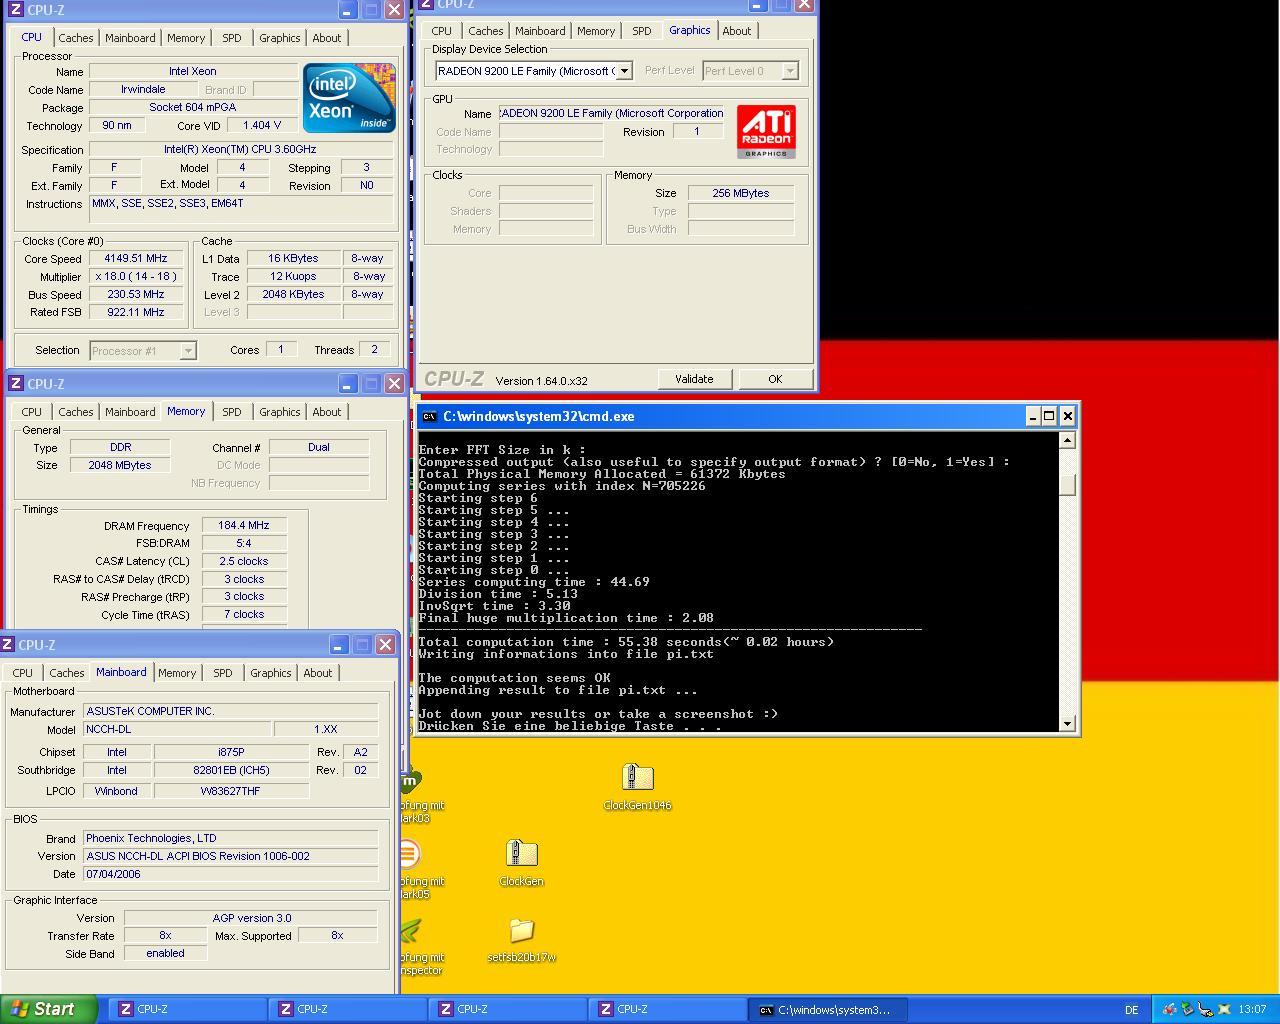Screen dimensions: 1280x1024
Task: Click the Bus Speed value 230.53 MHz
Action: coord(136,294)
